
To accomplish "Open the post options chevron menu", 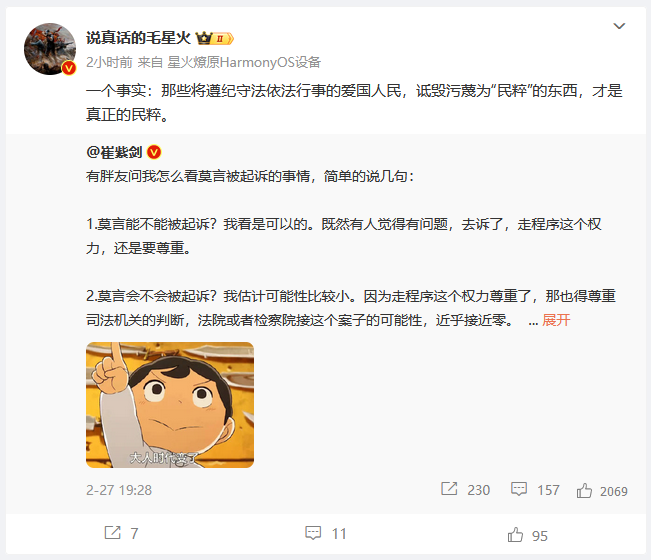I will click(619, 26).
